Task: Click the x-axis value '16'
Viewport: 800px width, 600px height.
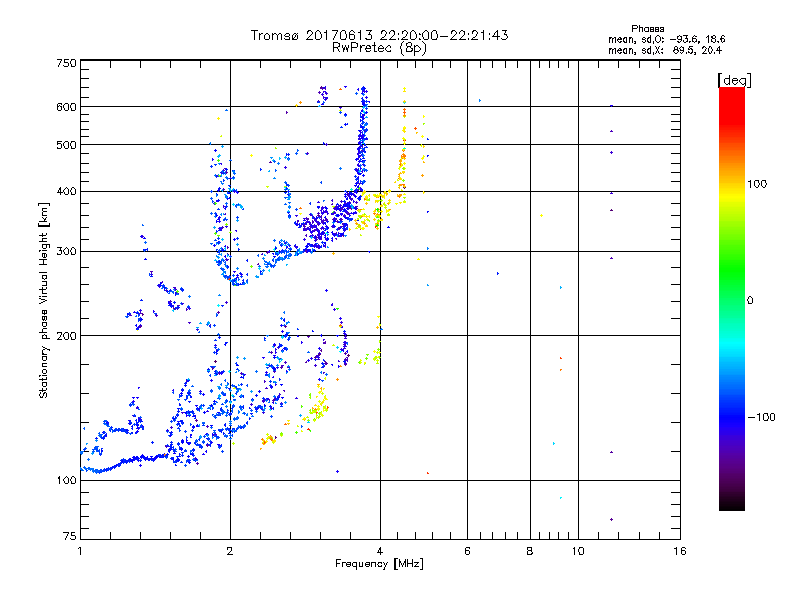Action: click(680, 551)
